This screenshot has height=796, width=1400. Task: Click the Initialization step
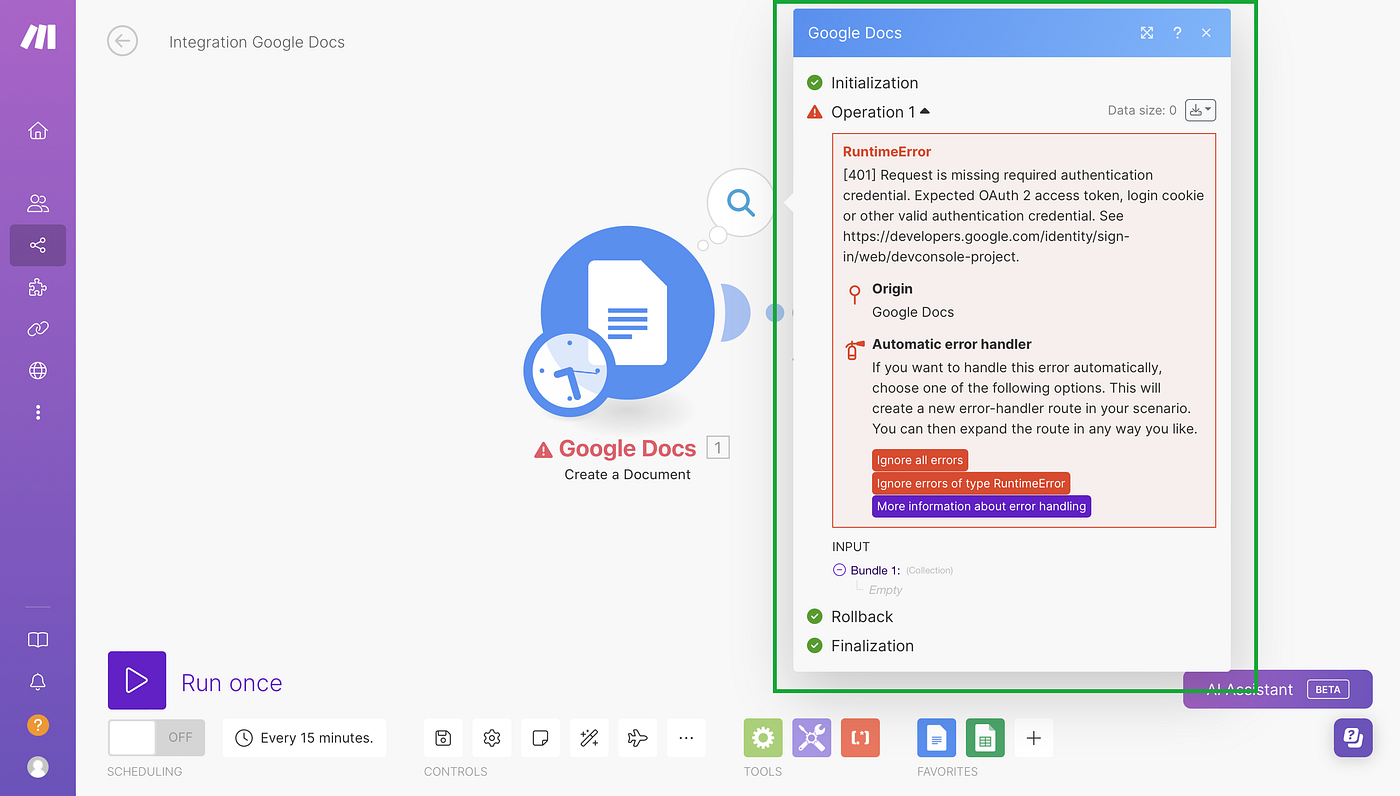pyautogui.click(x=874, y=83)
